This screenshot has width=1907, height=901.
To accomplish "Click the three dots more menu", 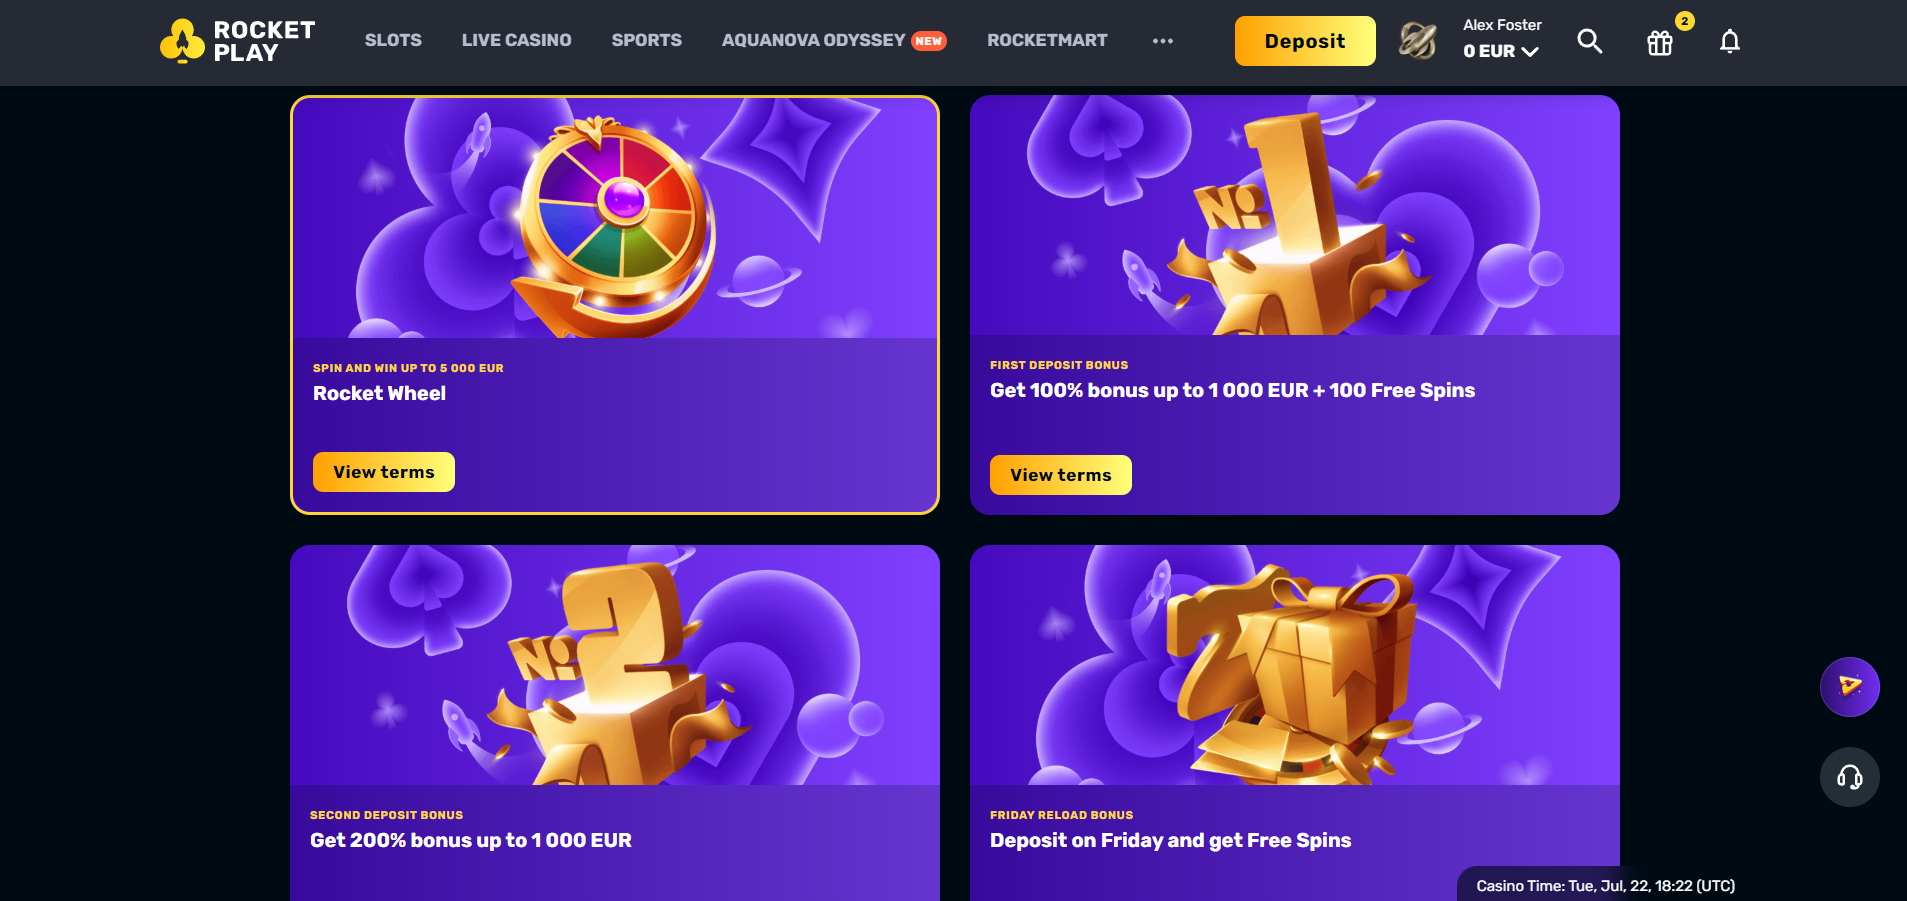I will 1162,41.
